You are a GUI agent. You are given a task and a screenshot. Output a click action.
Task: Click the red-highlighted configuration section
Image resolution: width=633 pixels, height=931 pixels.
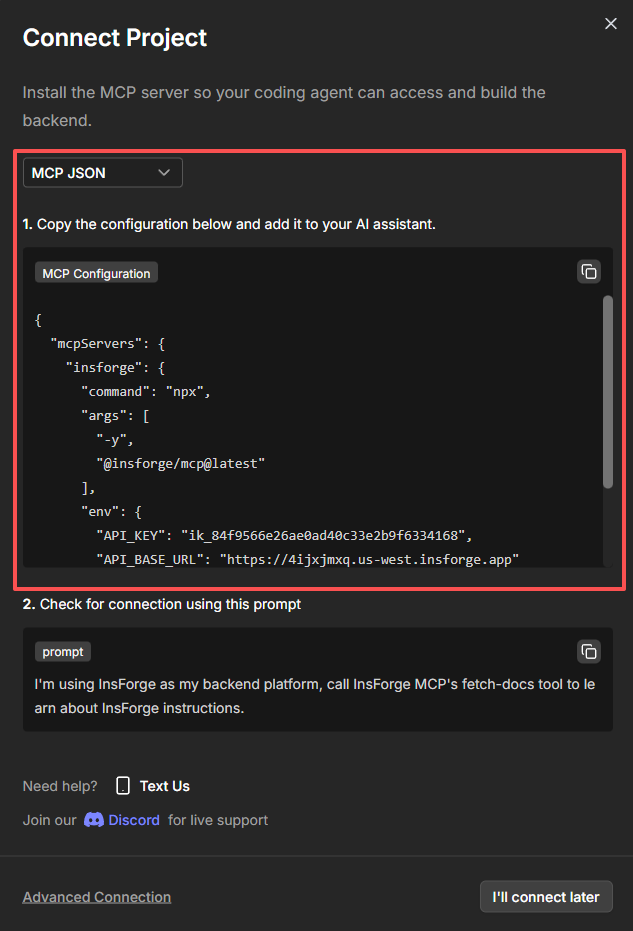[318, 370]
